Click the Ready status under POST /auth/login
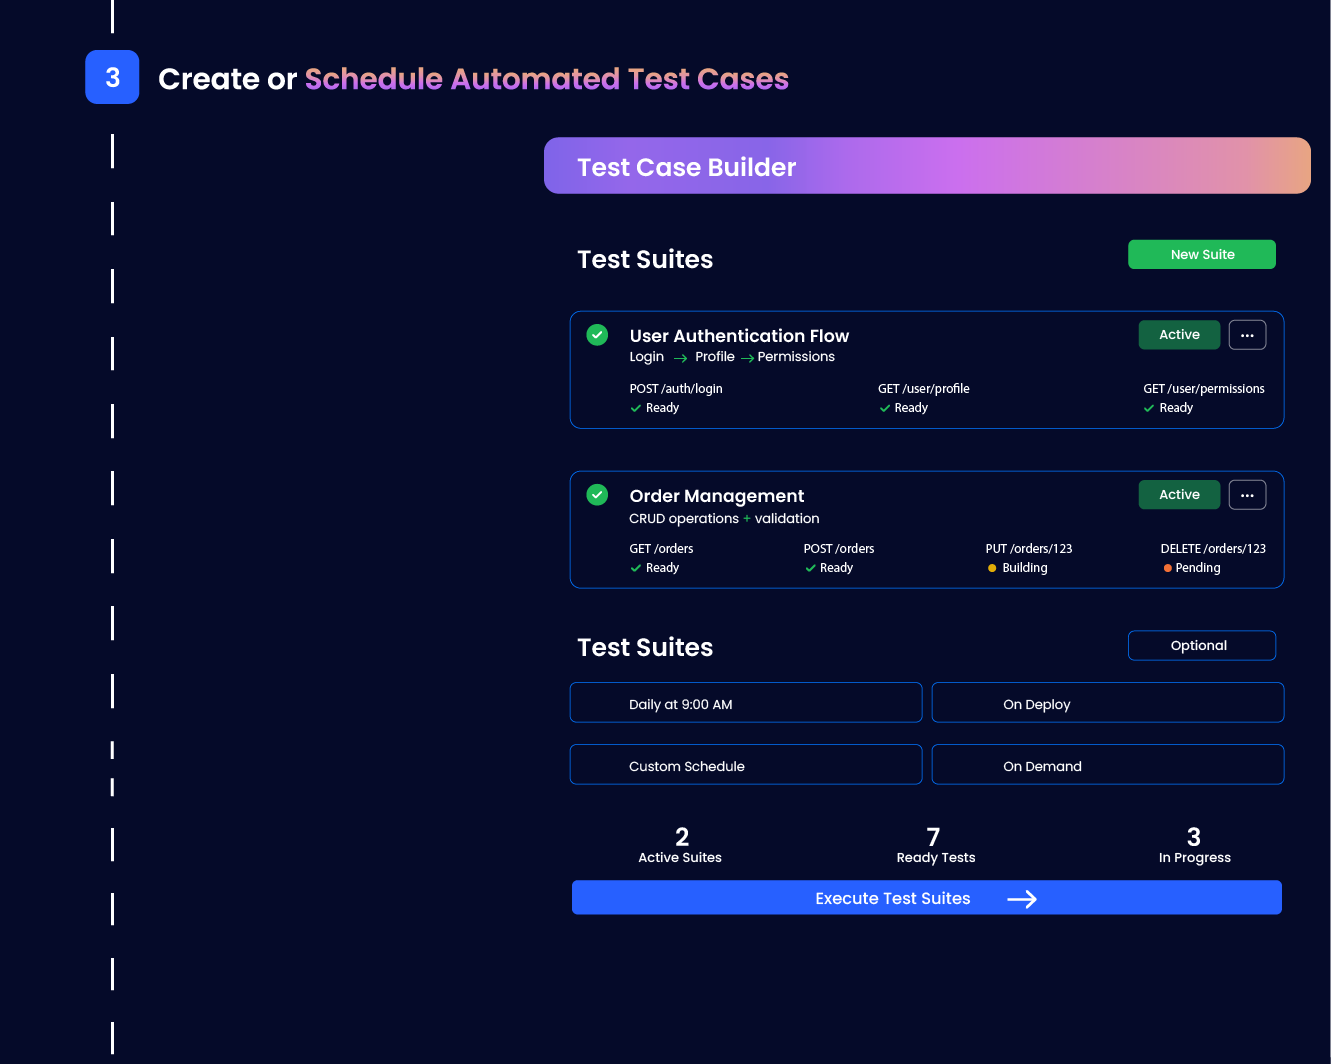The height and width of the screenshot is (1064, 1331). click(x=655, y=408)
